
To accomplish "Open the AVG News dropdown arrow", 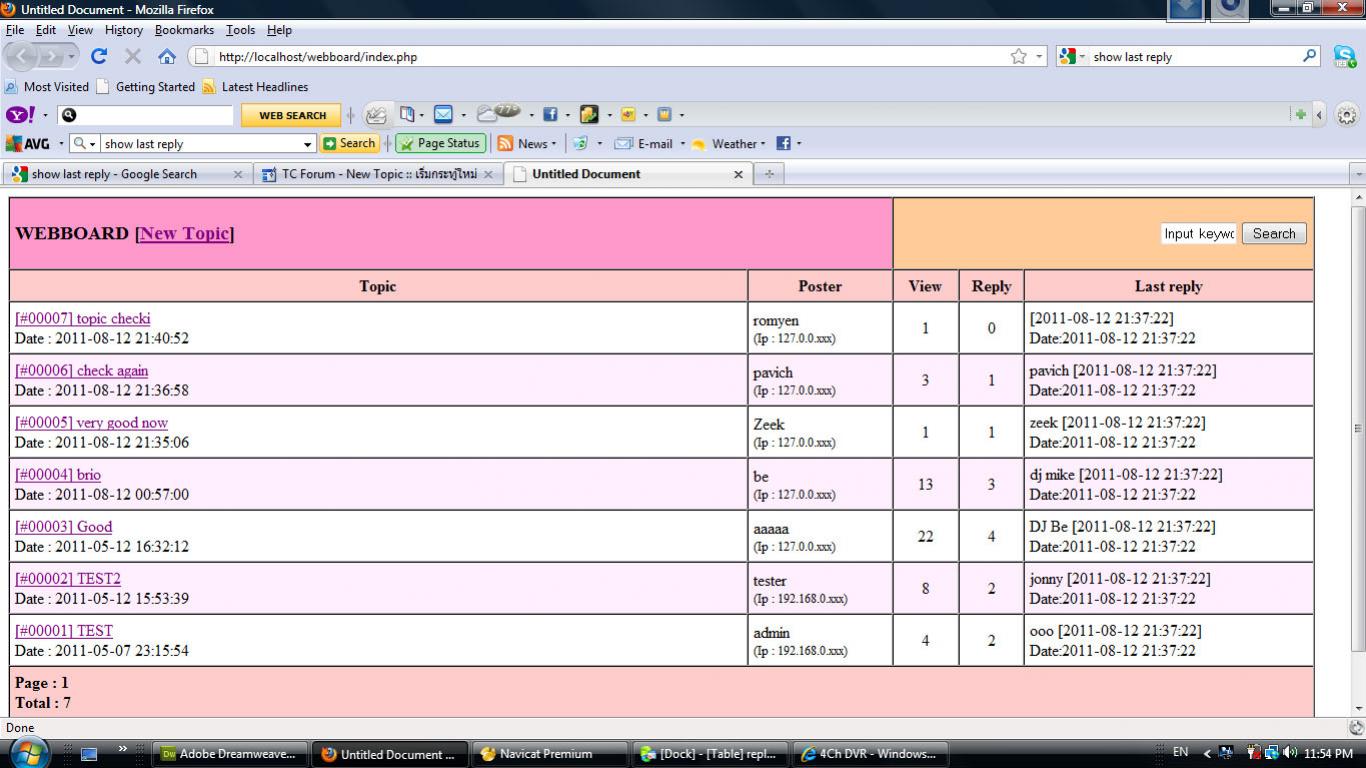I will point(553,143).
